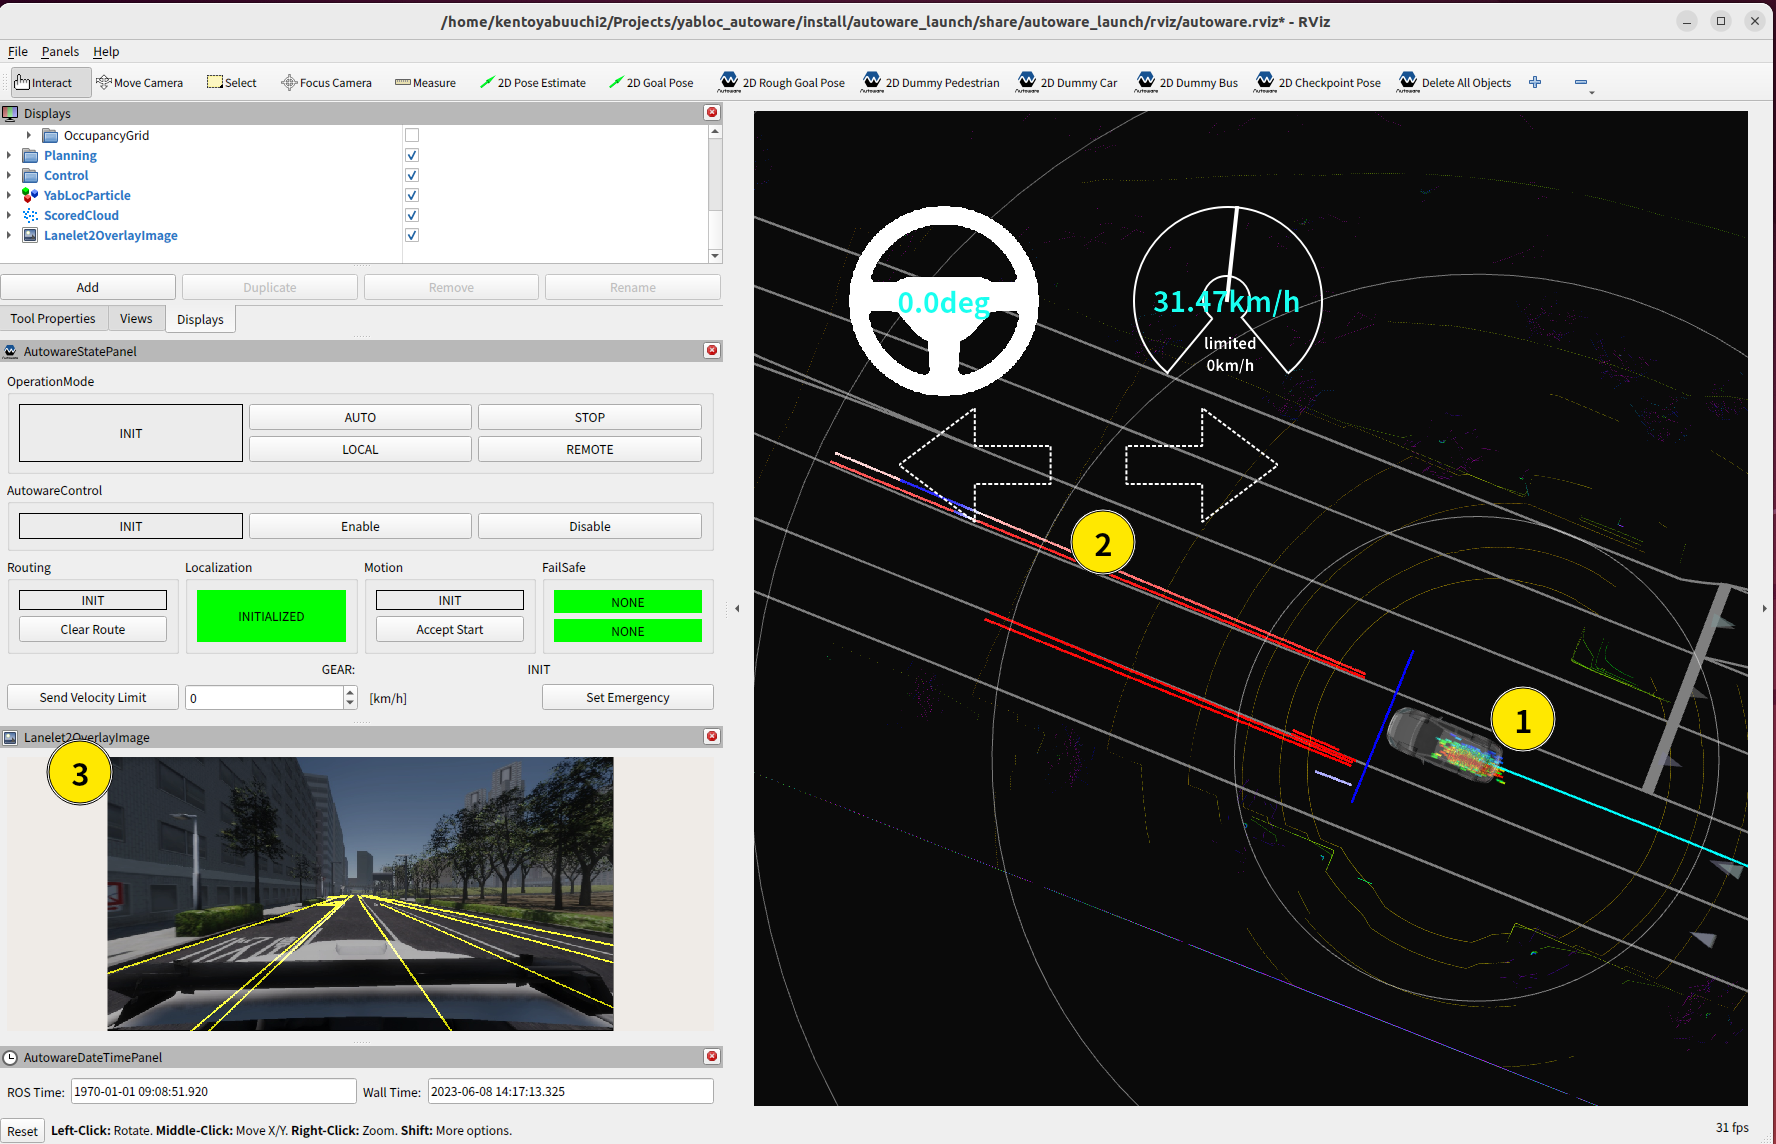Switch to the Views tab
This screenshot has height=1144, width=1776.
coord(136,318)
